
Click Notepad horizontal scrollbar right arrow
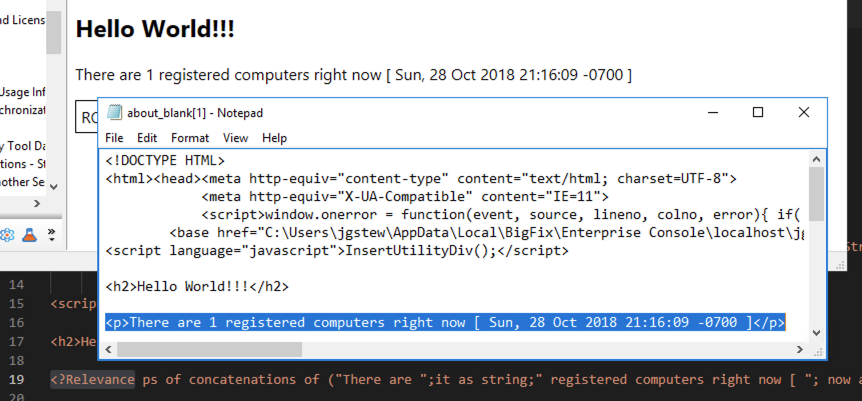tap(800, 349)
